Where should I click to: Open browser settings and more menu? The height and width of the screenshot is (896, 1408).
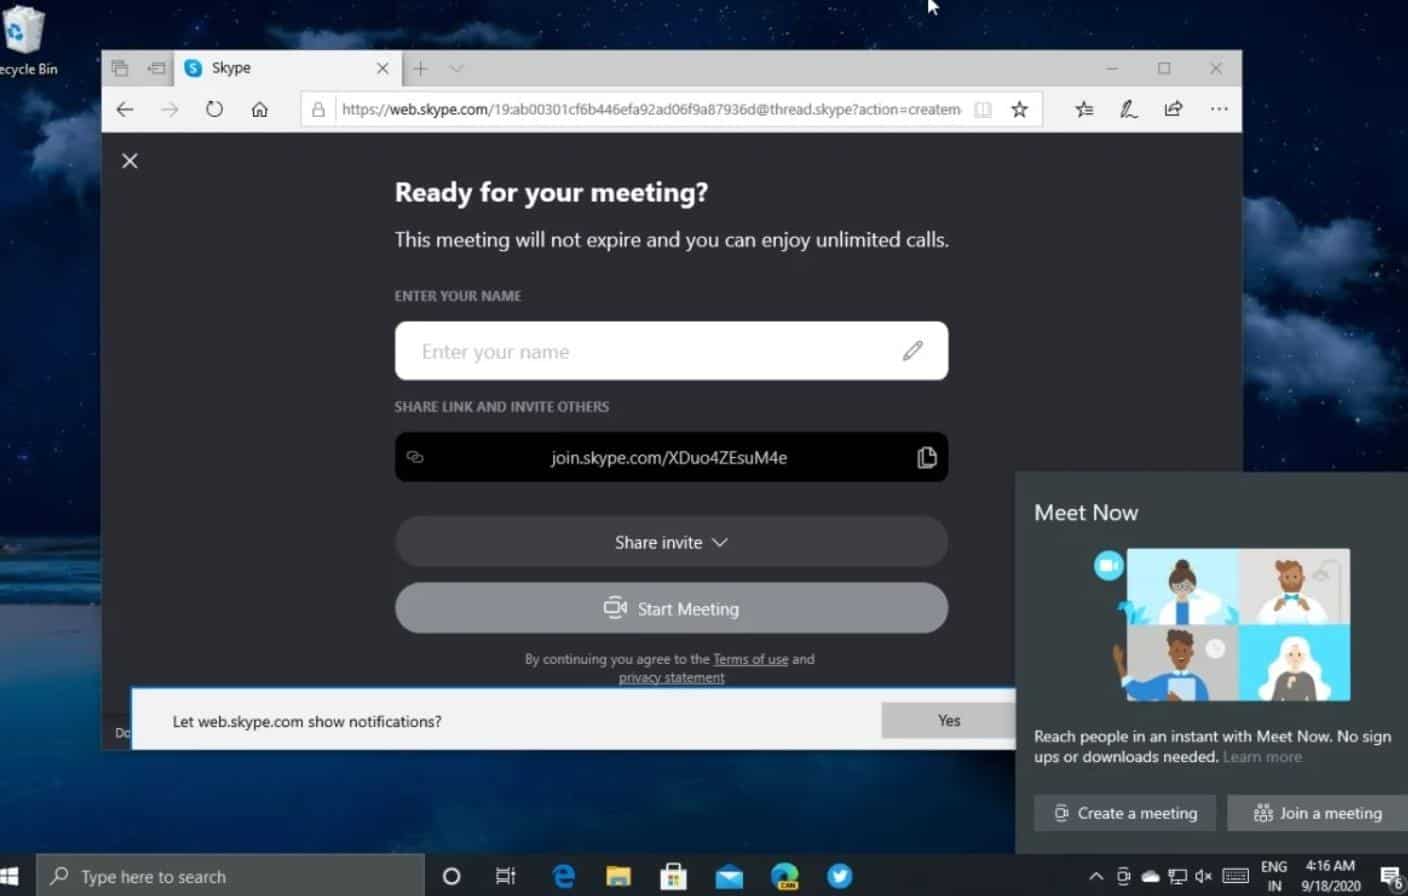pyautogui.click(x=1219, y=109)
